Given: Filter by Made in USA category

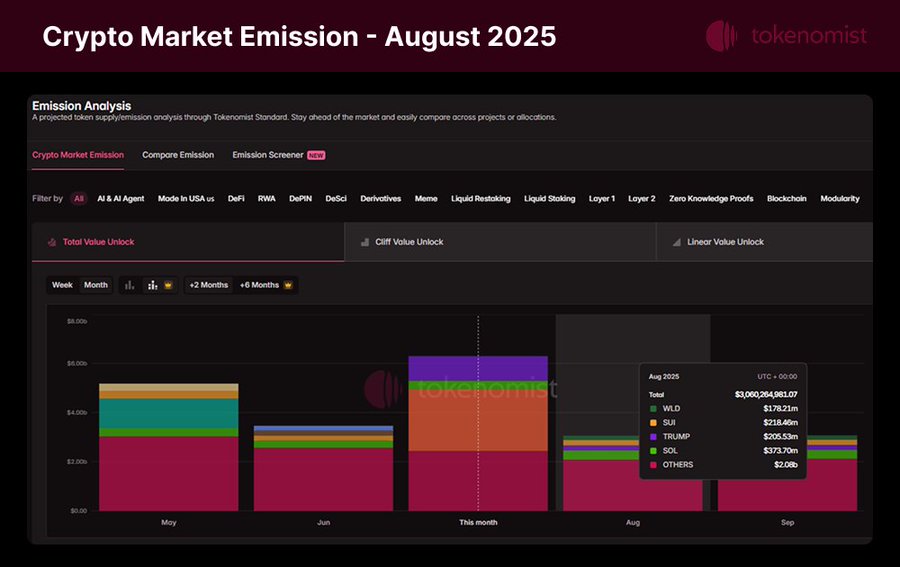Looking at the screenshot, I should (186, 199).
